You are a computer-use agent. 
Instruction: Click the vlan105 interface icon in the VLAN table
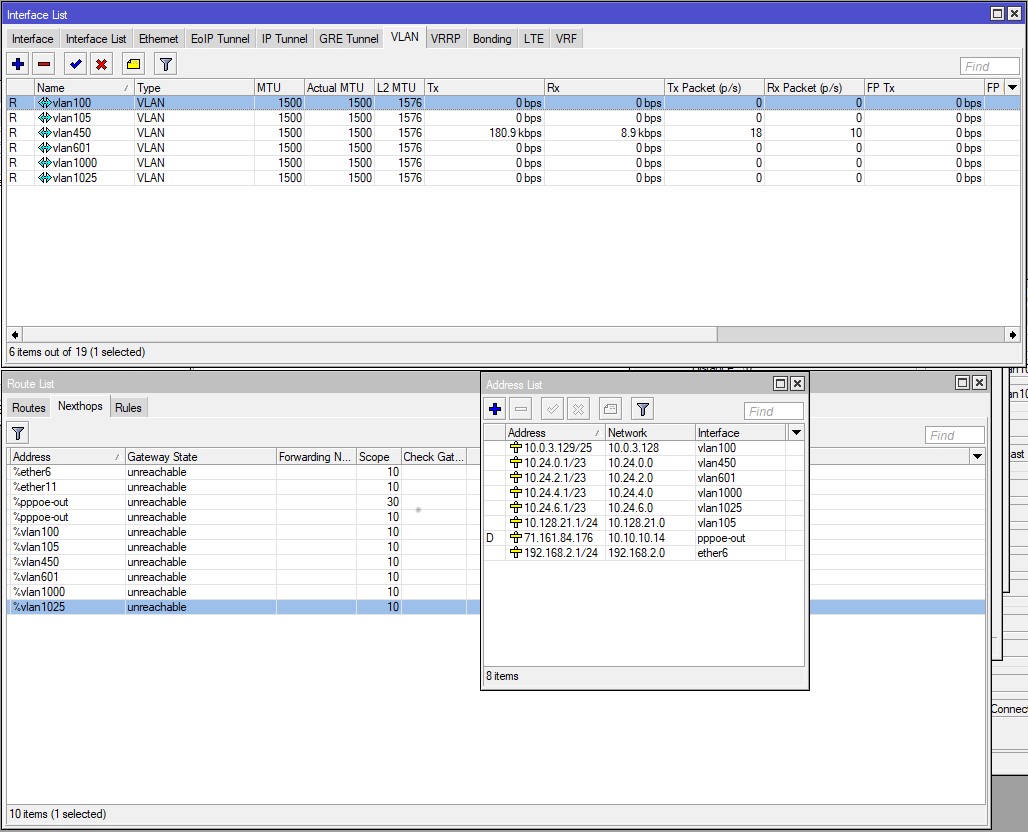point(45,118)
